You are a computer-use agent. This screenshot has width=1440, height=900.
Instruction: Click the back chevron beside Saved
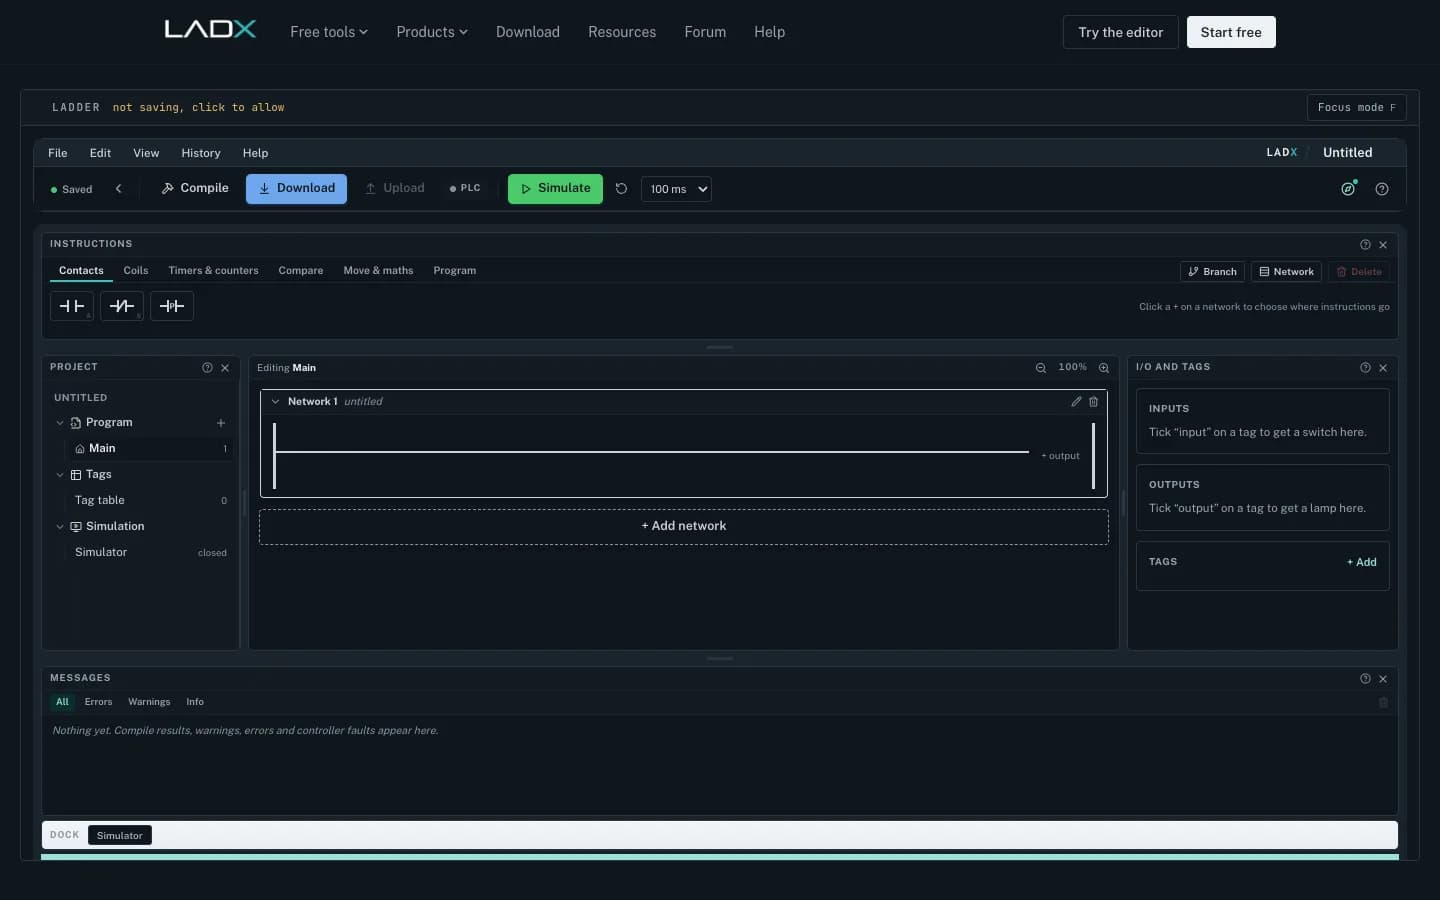118,189
